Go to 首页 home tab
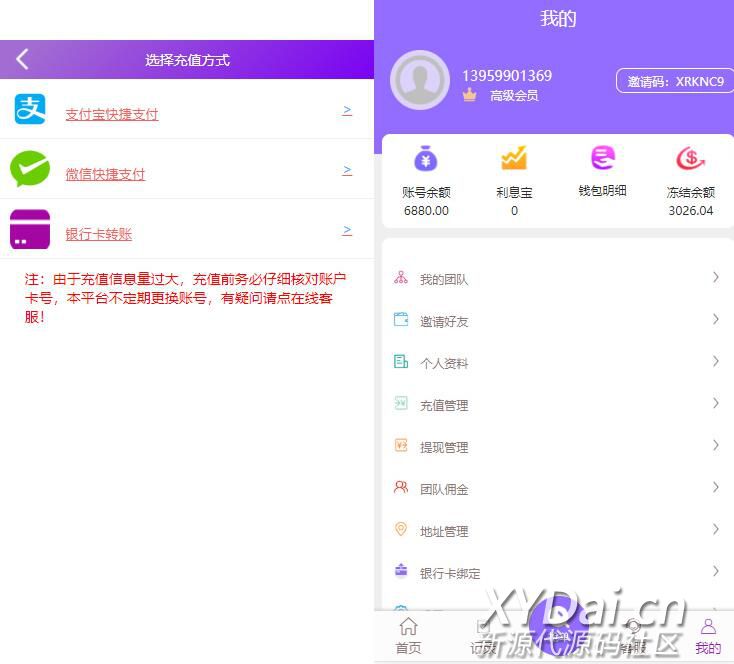 (408, 636)
